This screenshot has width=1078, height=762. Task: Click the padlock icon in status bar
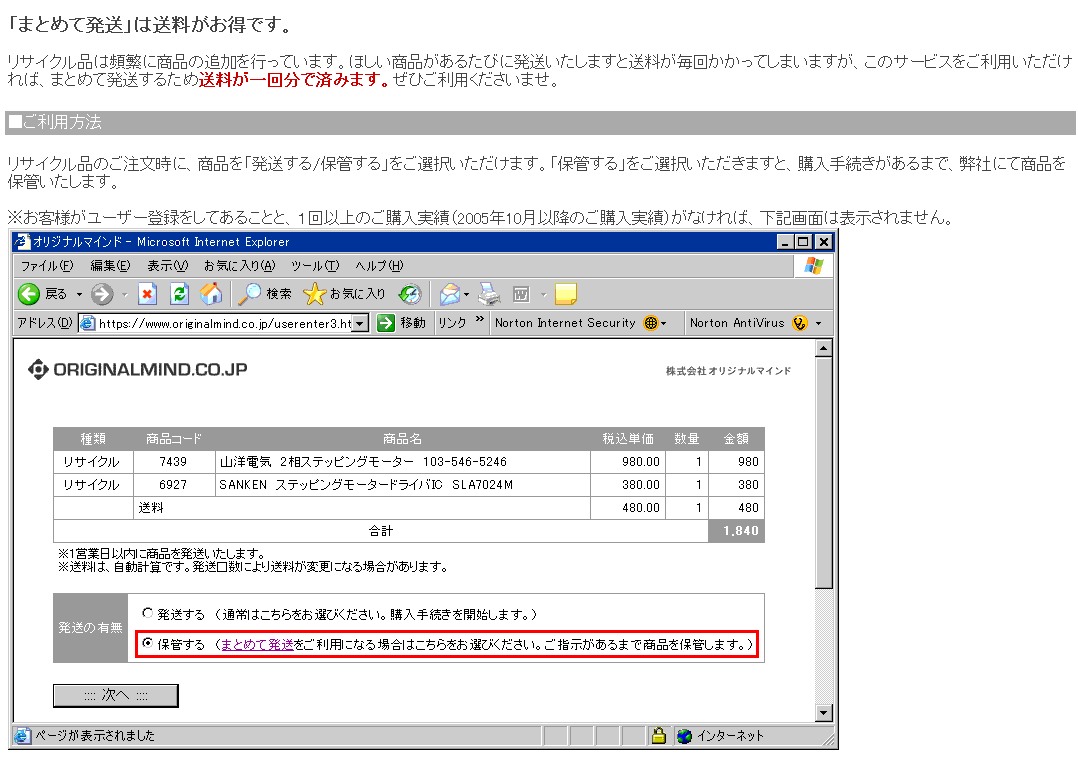tap(659, 736)
